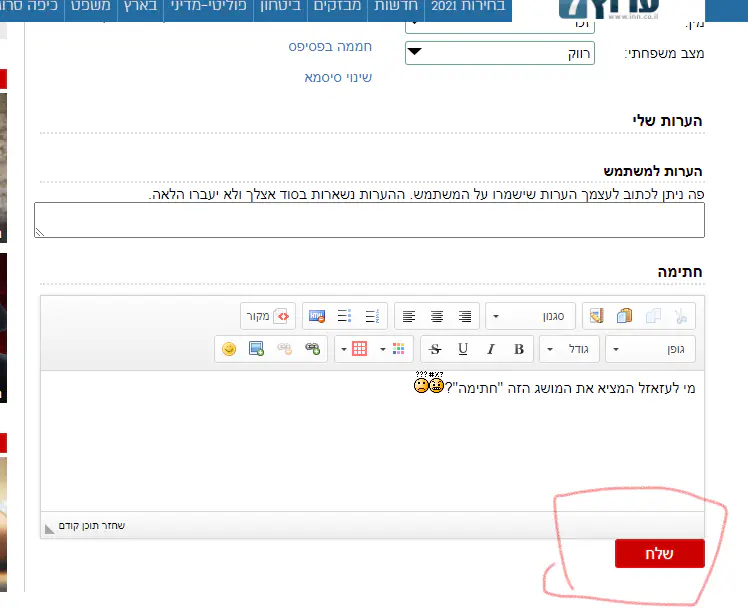
Task: Insert a numbered list
Action: click(373, 317)
